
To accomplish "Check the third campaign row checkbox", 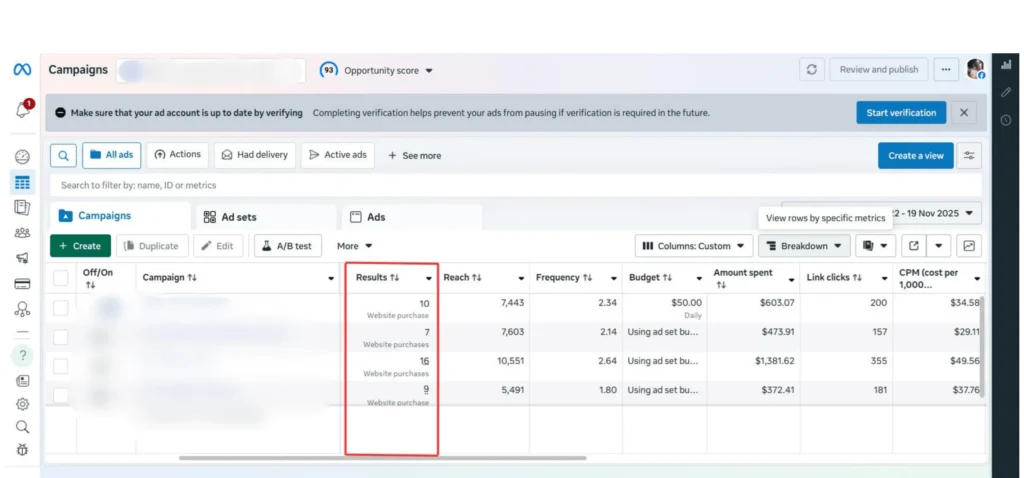I will (61, 366).
